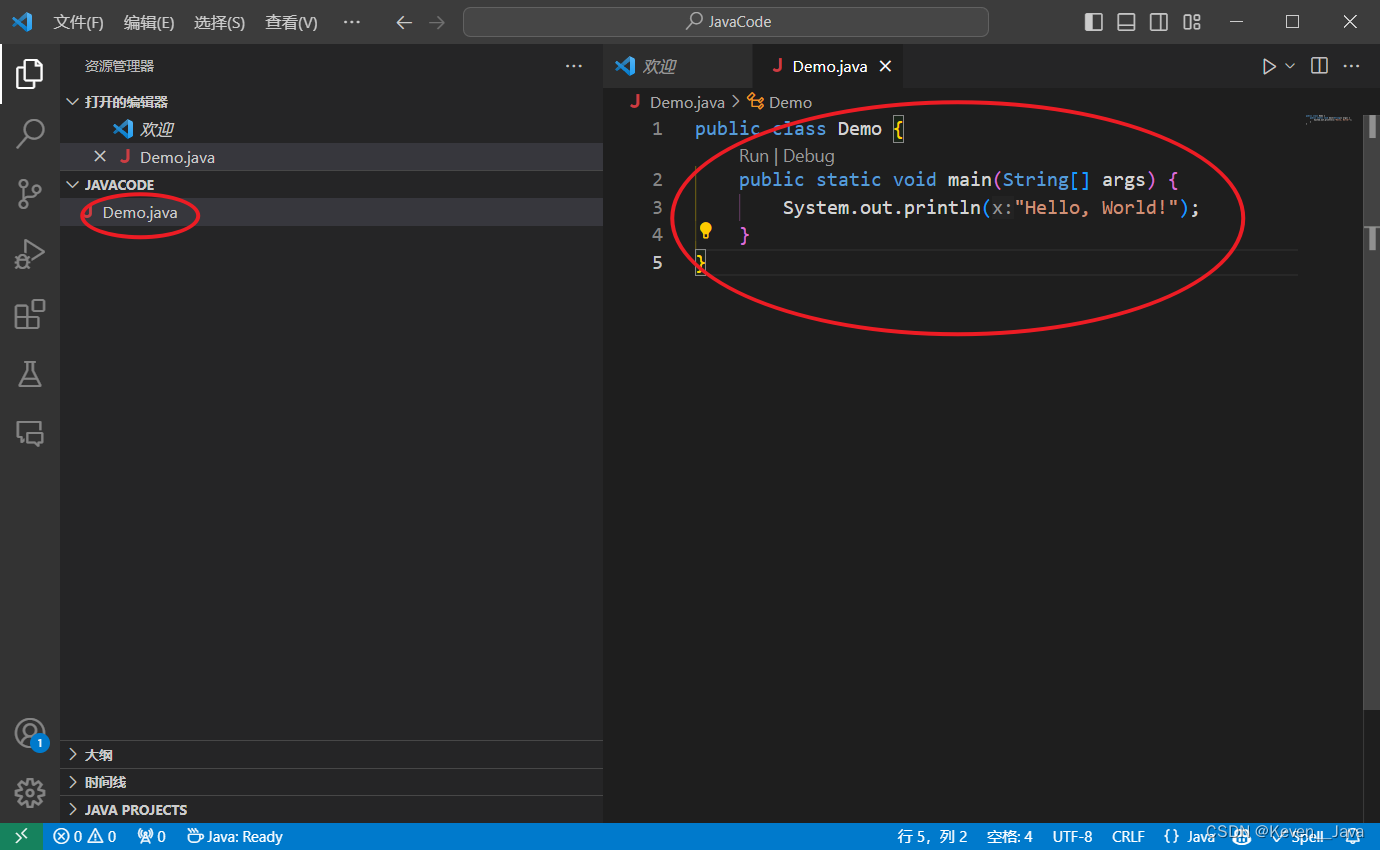The image size is (1380, 850).
Task: Click the Run Java play button
Action: [x=1269, y=66]
